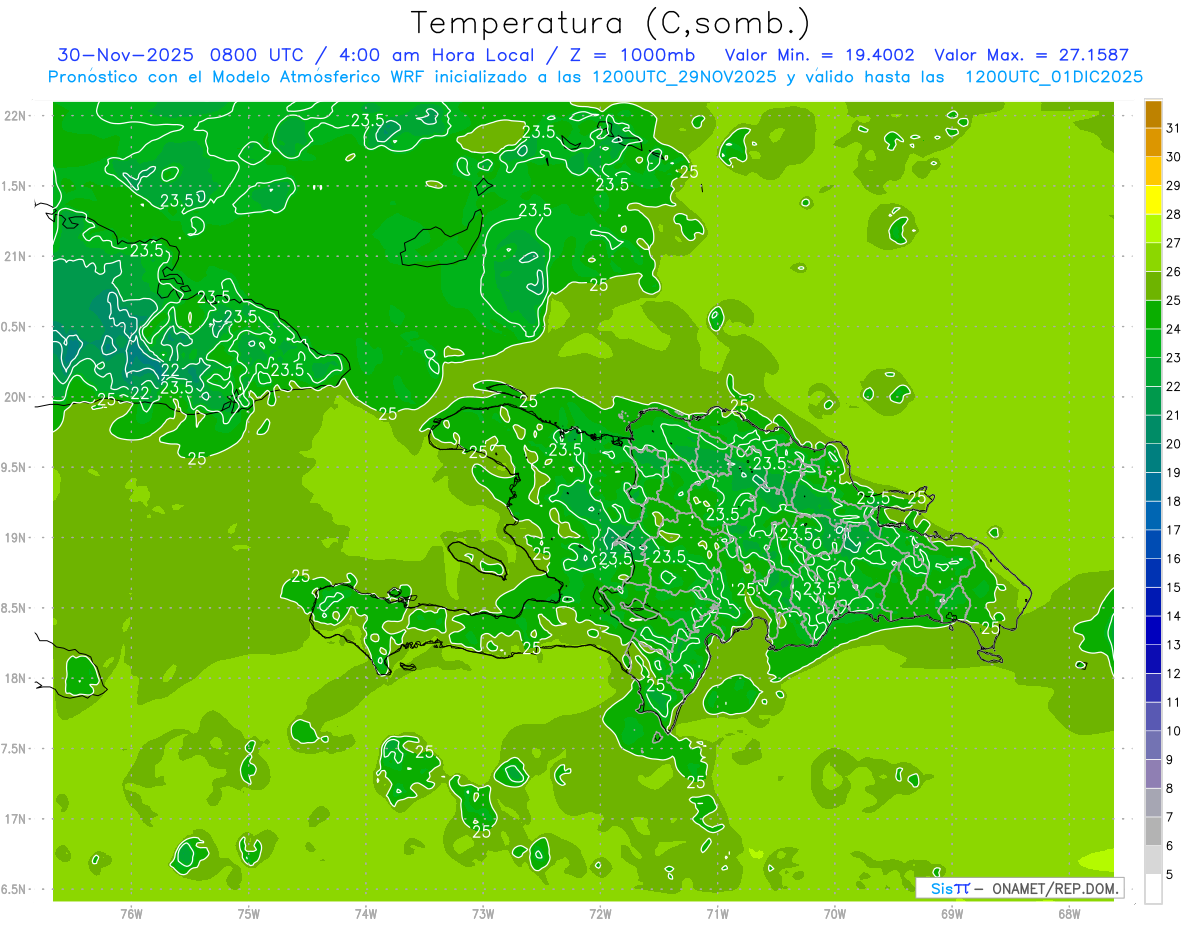Screen dimensions: 1200x927
Task: Click the colorbar legend label "27"
Action: click(1173, 243)
